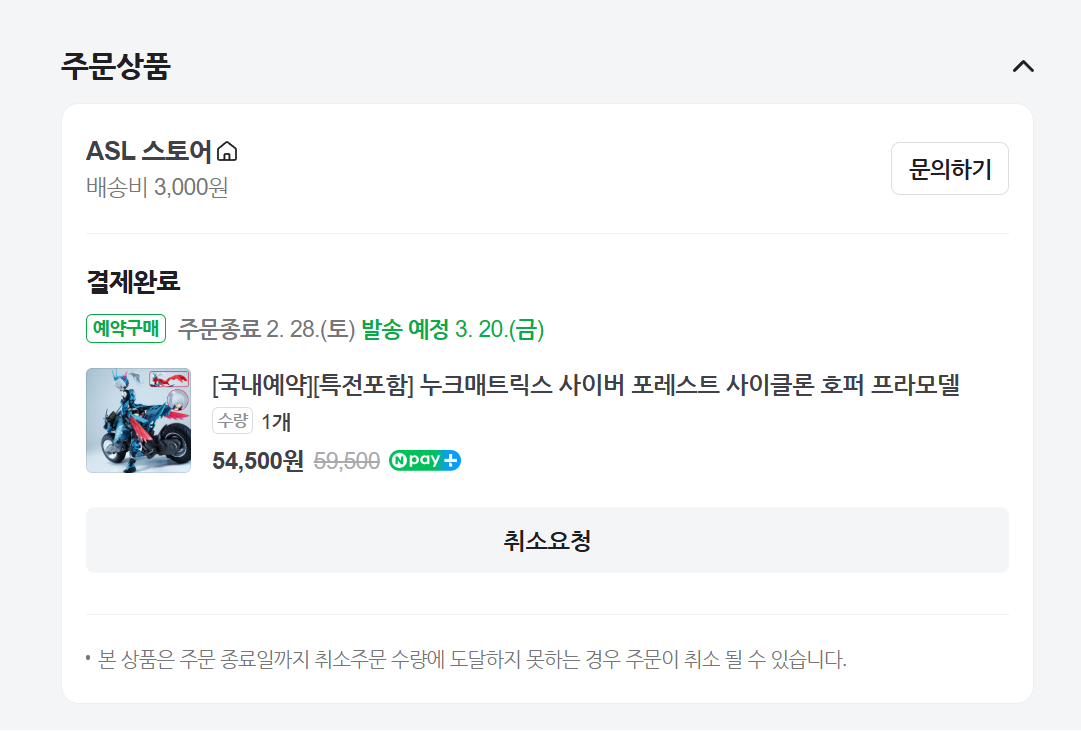This screenshot has height=731, width=1081.
Task: Click the 주문종료 2. 28.(토) date text
Action: 266,329
